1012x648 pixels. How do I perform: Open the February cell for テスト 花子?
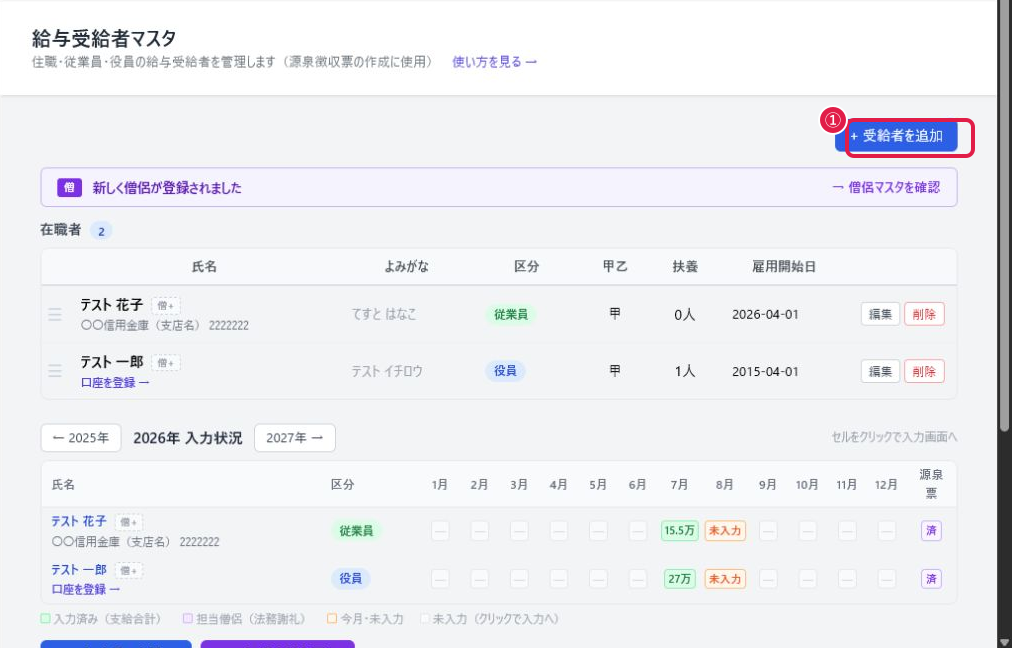pos(480,531)
